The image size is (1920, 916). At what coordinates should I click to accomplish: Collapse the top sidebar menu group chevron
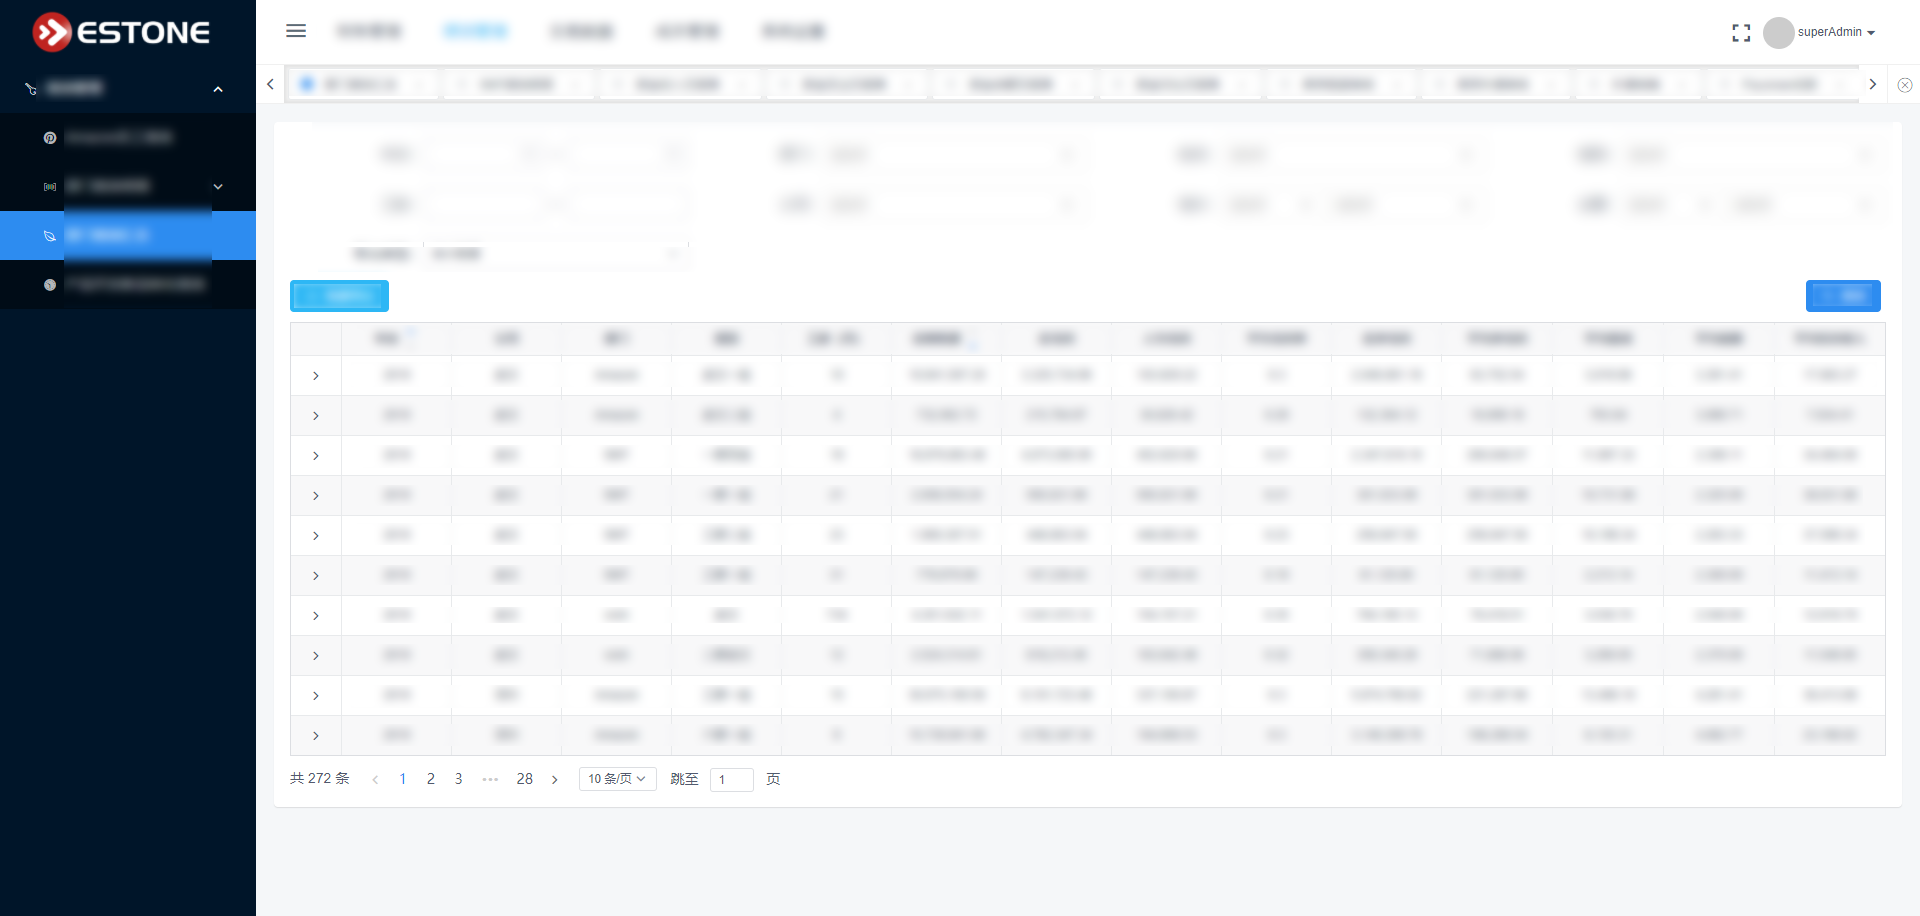(218, 89)
